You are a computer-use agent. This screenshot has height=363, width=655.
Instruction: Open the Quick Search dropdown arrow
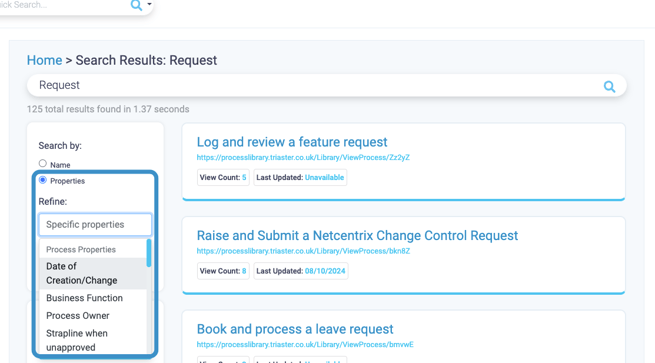point(149,5)
